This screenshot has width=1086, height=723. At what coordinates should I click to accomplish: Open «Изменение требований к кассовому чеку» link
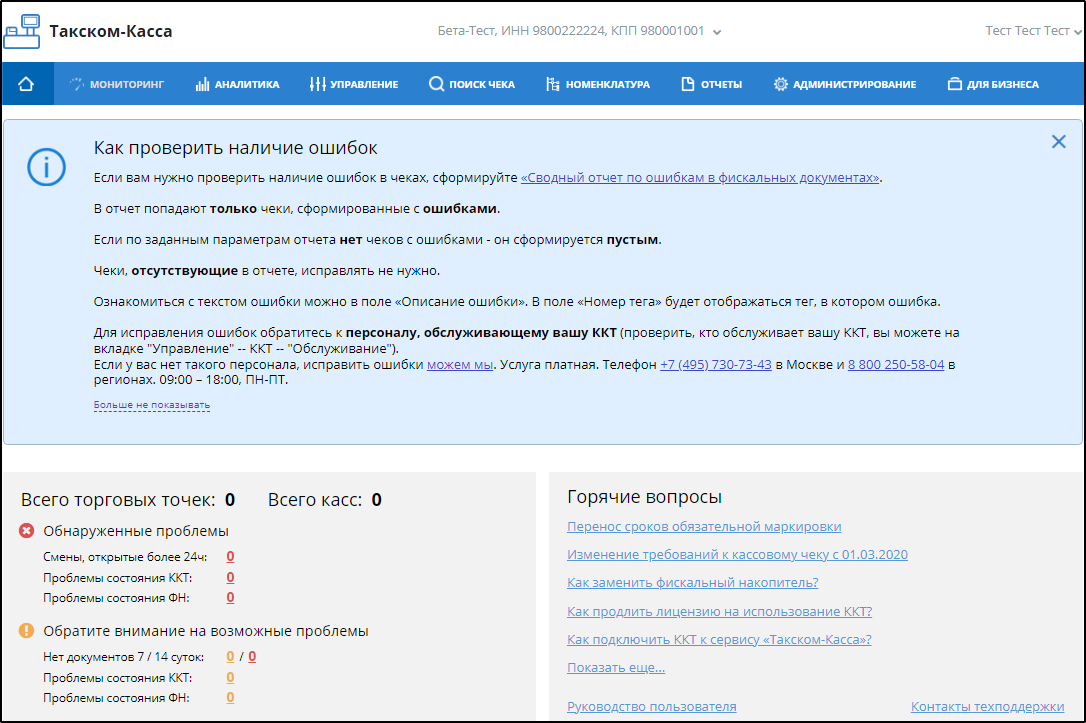click(737, 555)
